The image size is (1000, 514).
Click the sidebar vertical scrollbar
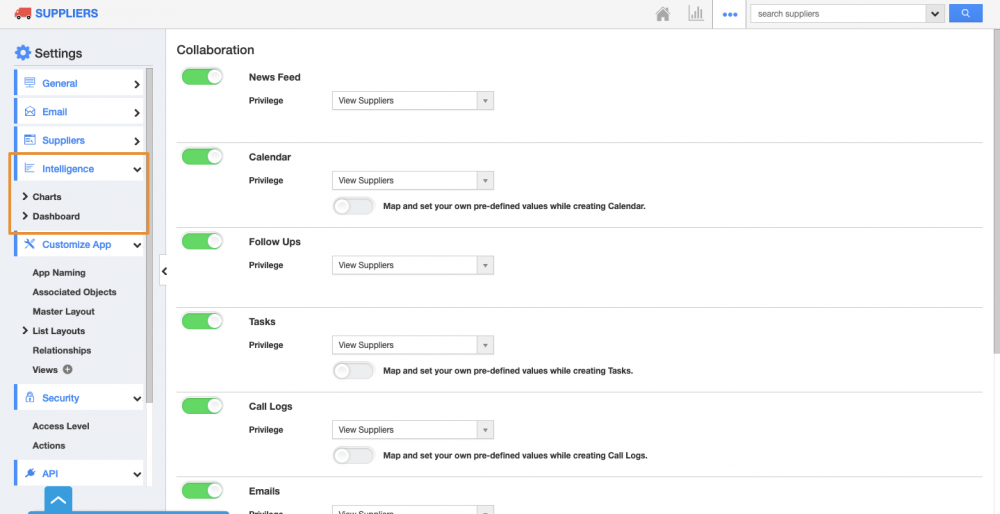(x=150, y=230)
